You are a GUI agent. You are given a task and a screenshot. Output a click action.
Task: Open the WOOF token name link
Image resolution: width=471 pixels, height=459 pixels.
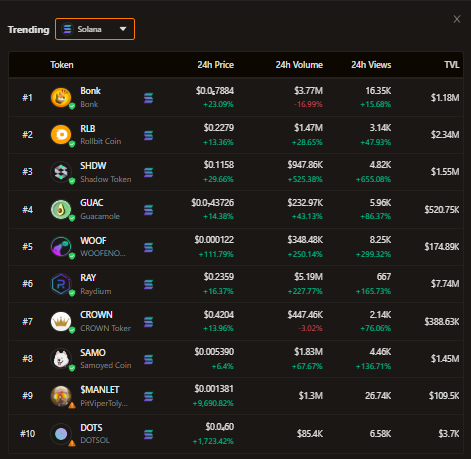93,240
